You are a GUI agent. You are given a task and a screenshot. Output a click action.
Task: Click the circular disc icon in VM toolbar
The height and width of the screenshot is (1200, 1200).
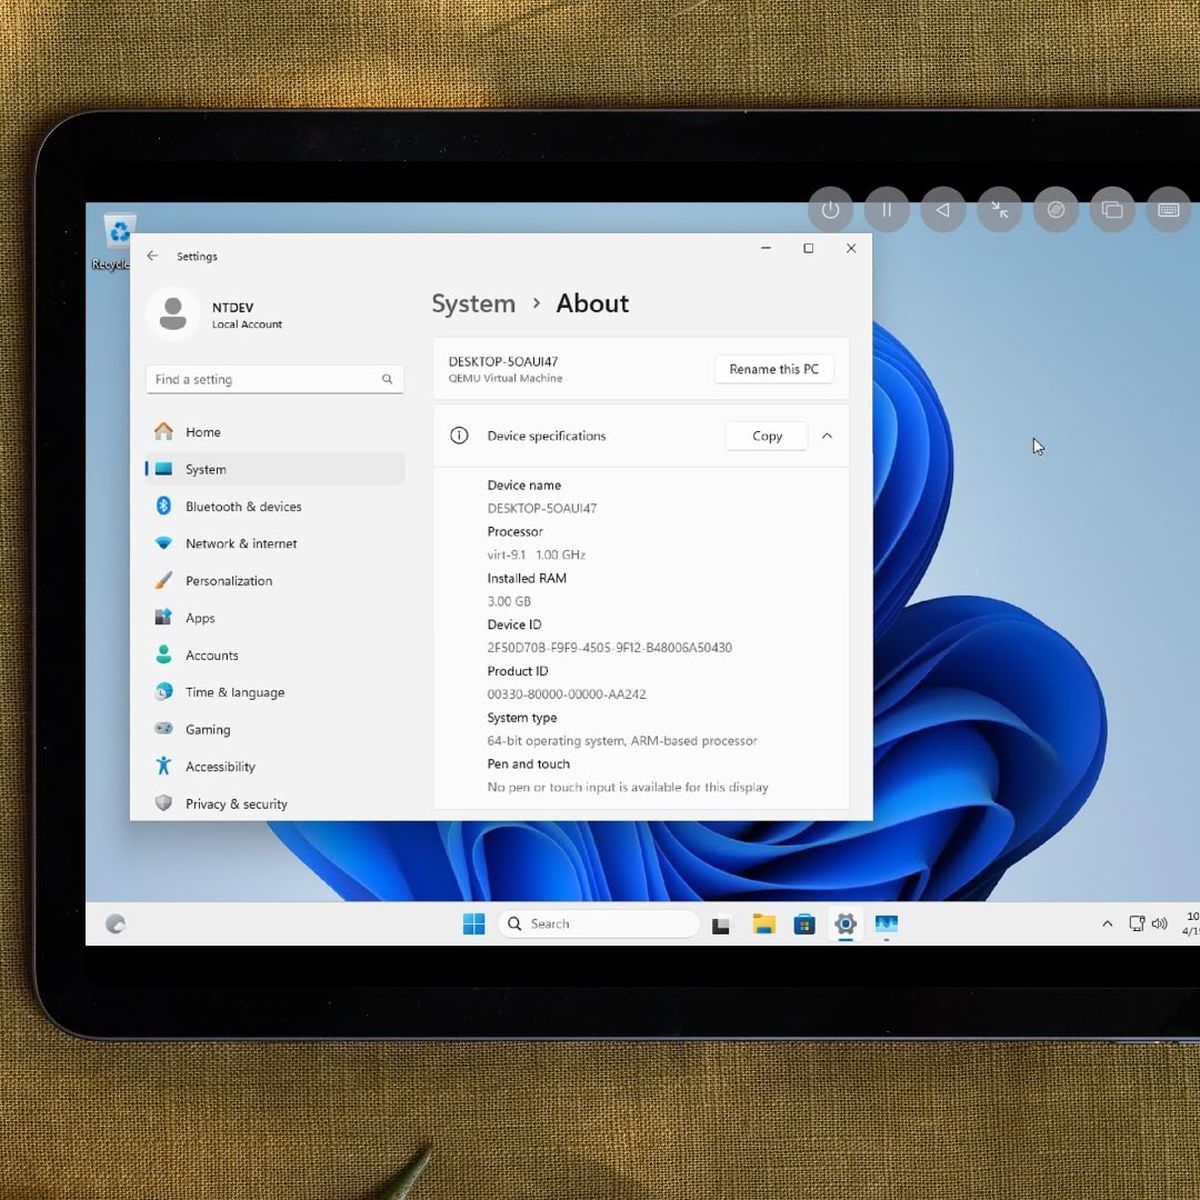point(1056,210)
